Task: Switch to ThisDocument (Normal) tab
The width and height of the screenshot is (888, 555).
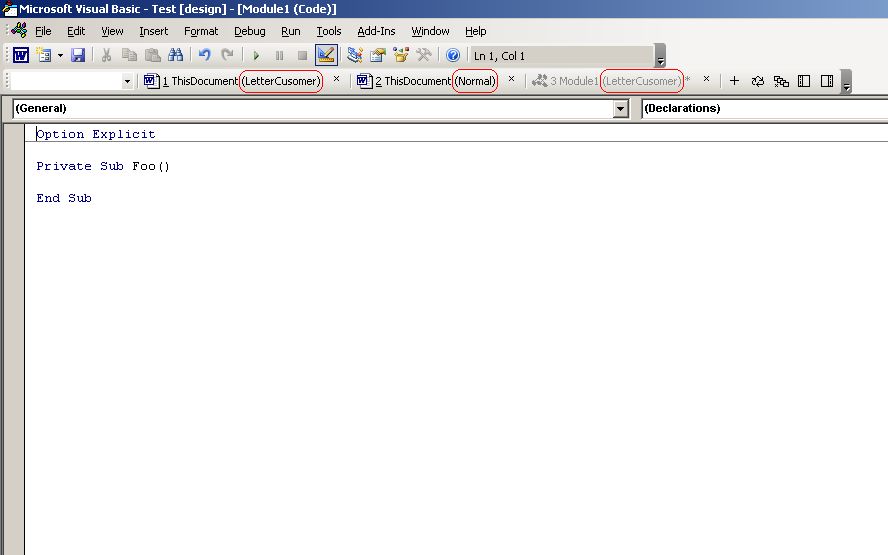Action: pyautogui.click(x=426, y=81)
